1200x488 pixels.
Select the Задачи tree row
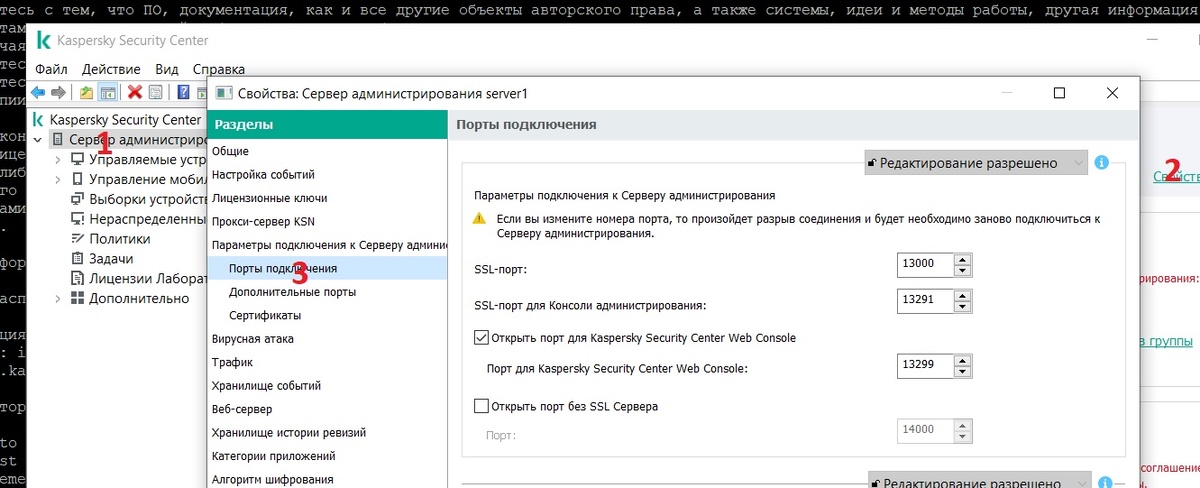pos(111,258)
